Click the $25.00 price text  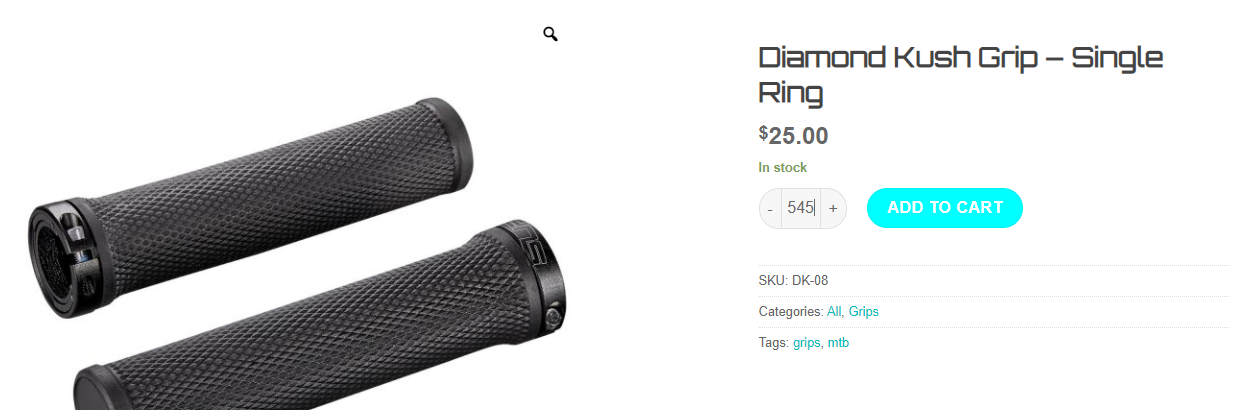pos(794,135)
